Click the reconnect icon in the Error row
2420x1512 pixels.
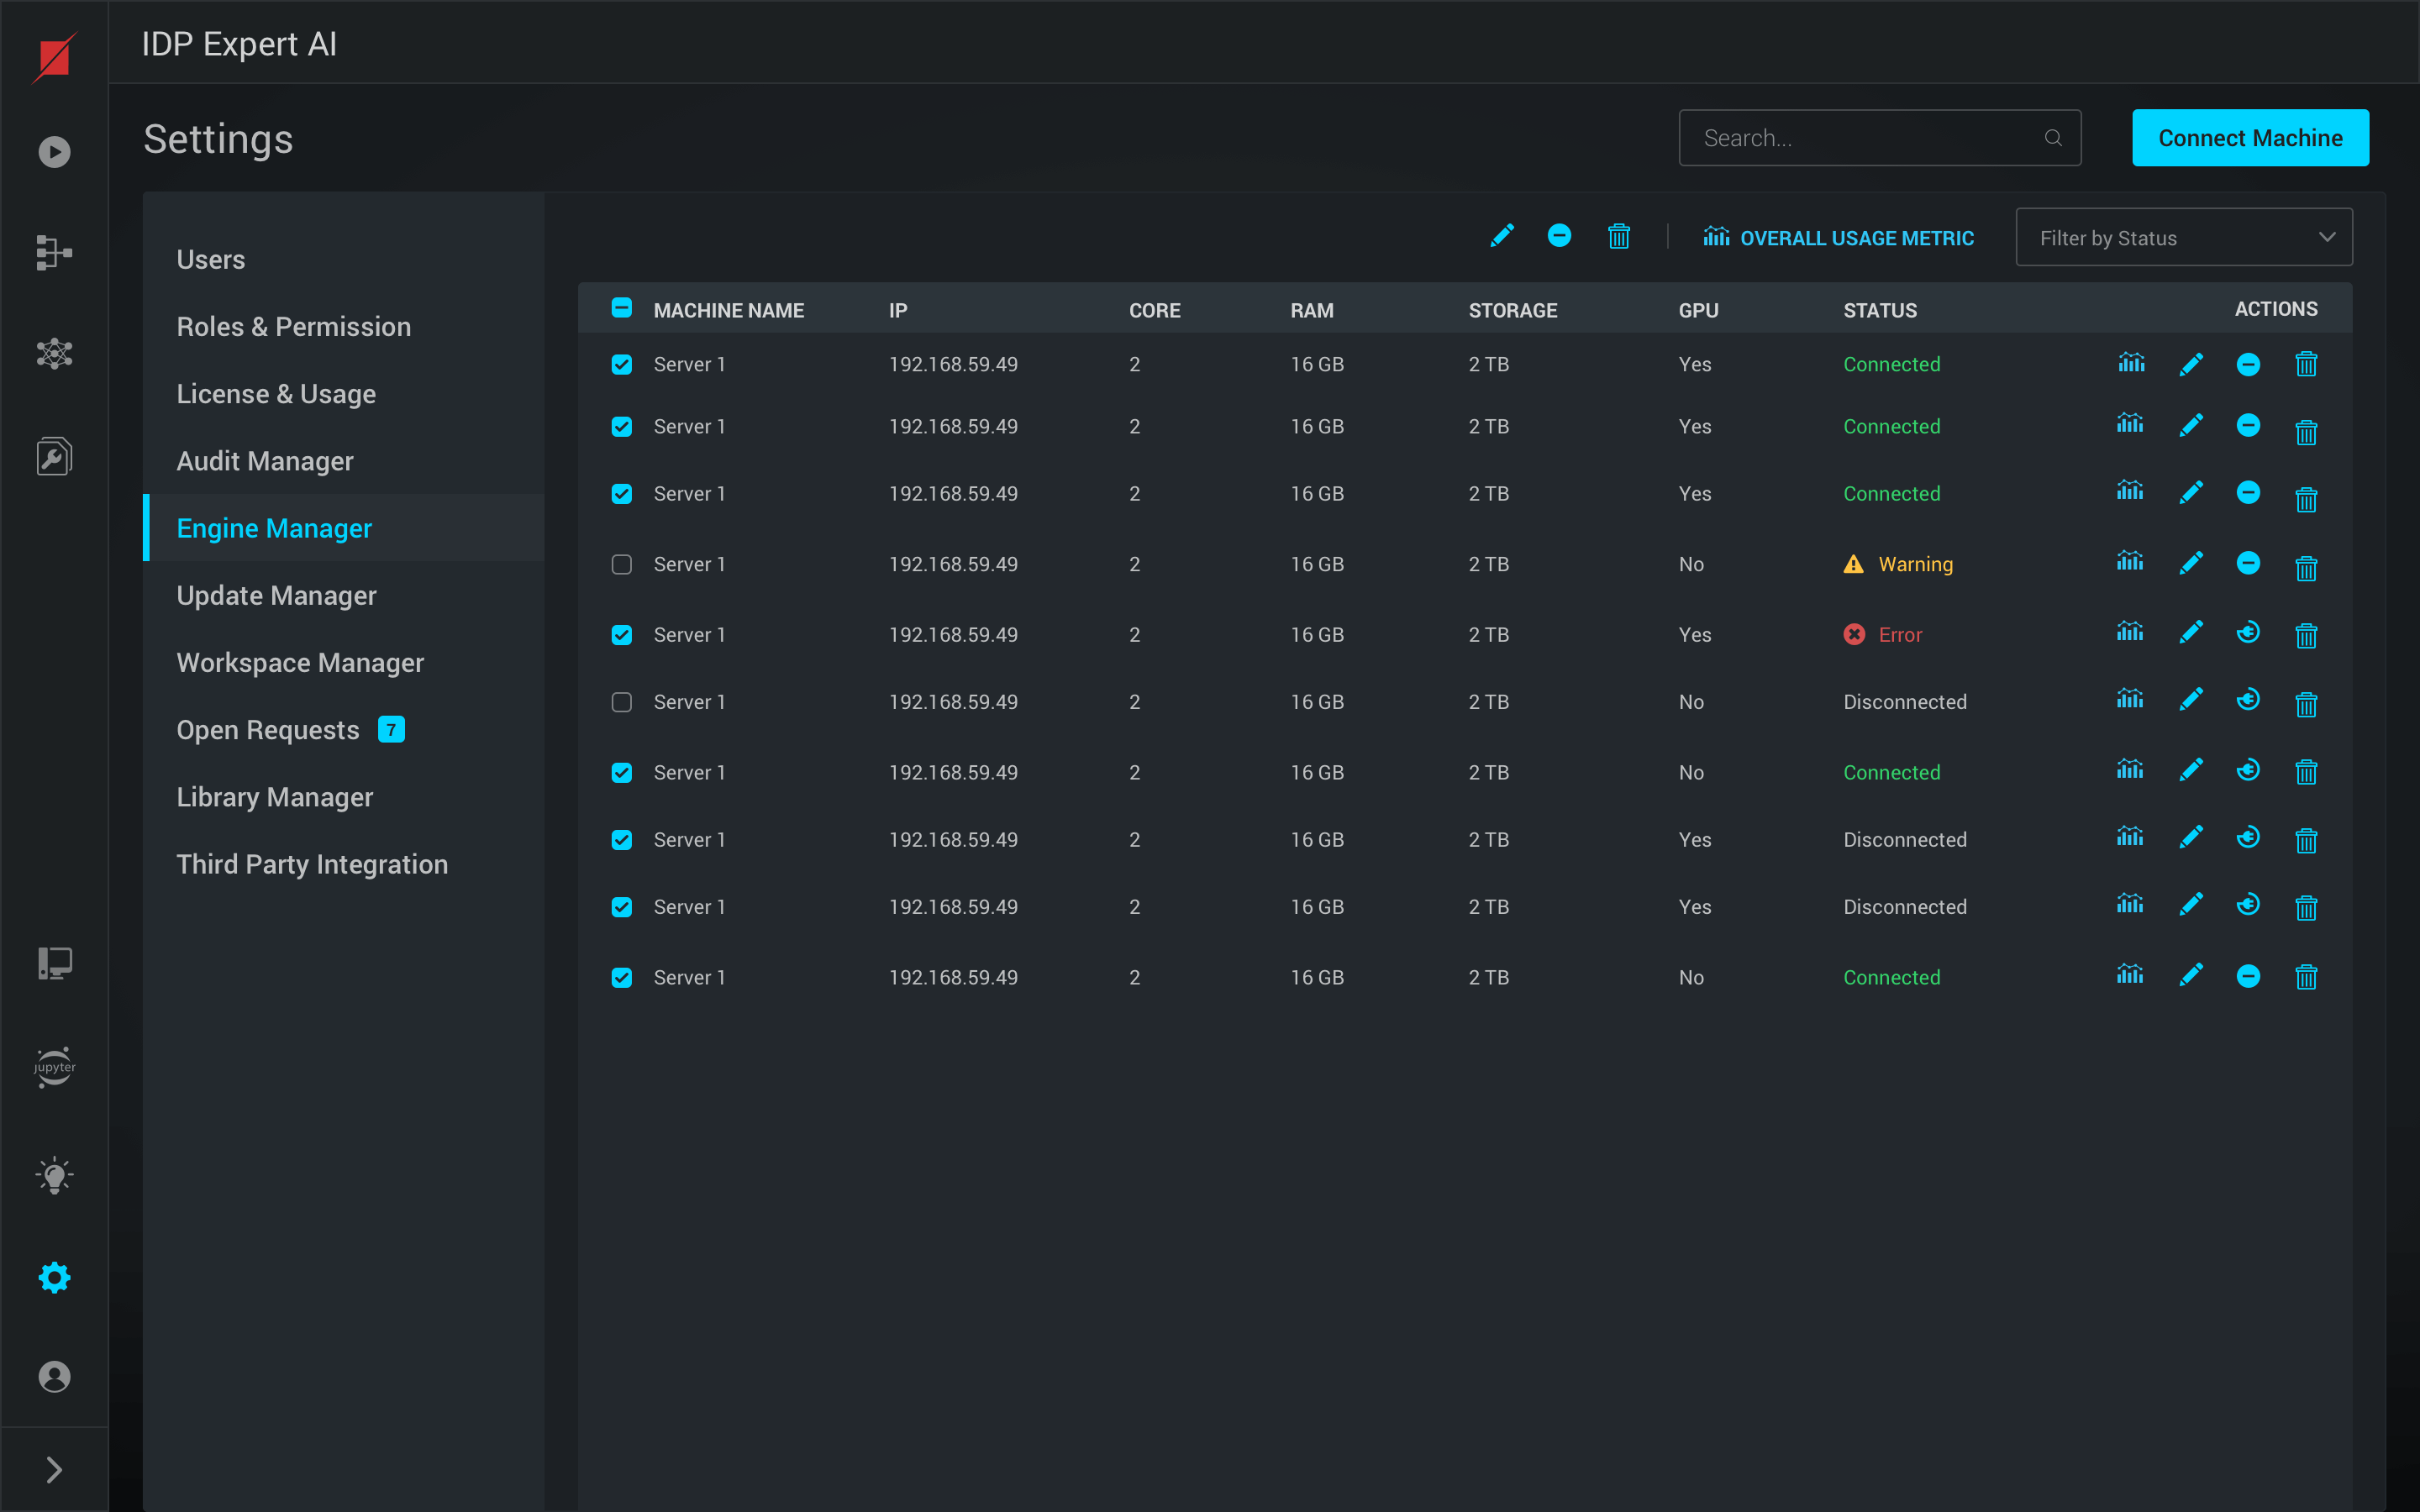2247,633
